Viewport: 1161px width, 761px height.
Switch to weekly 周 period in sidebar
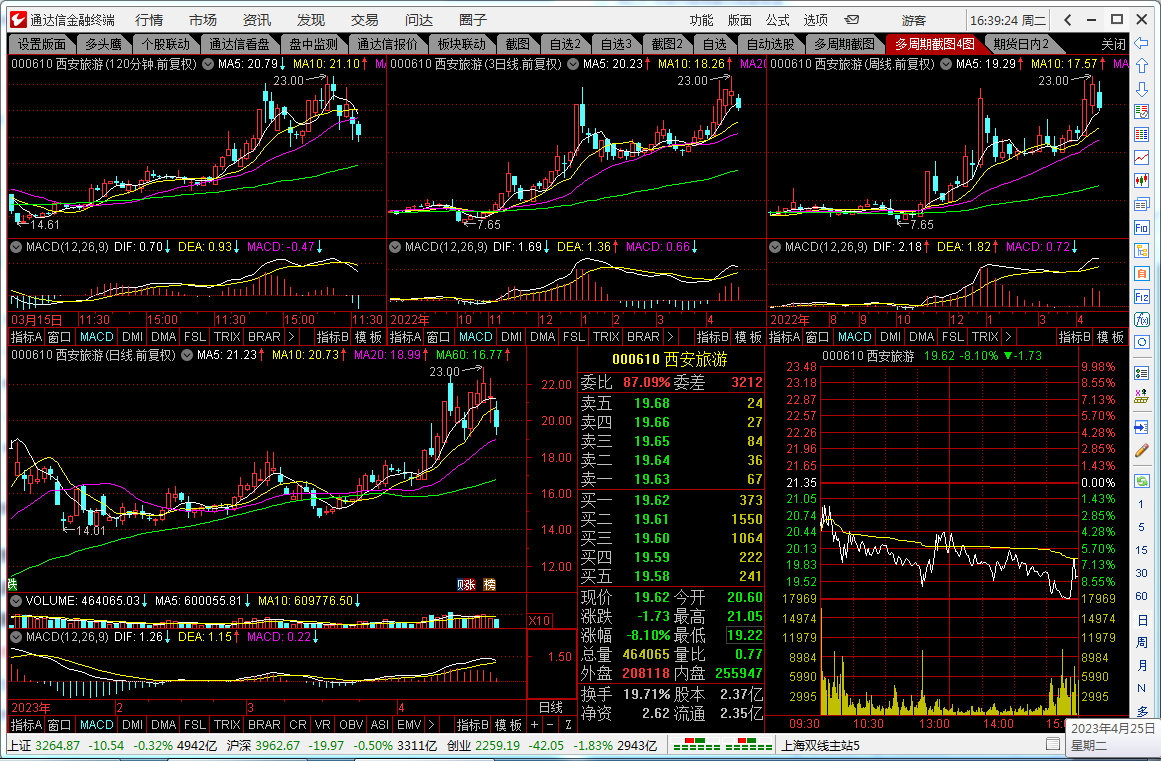point(1142,643)
